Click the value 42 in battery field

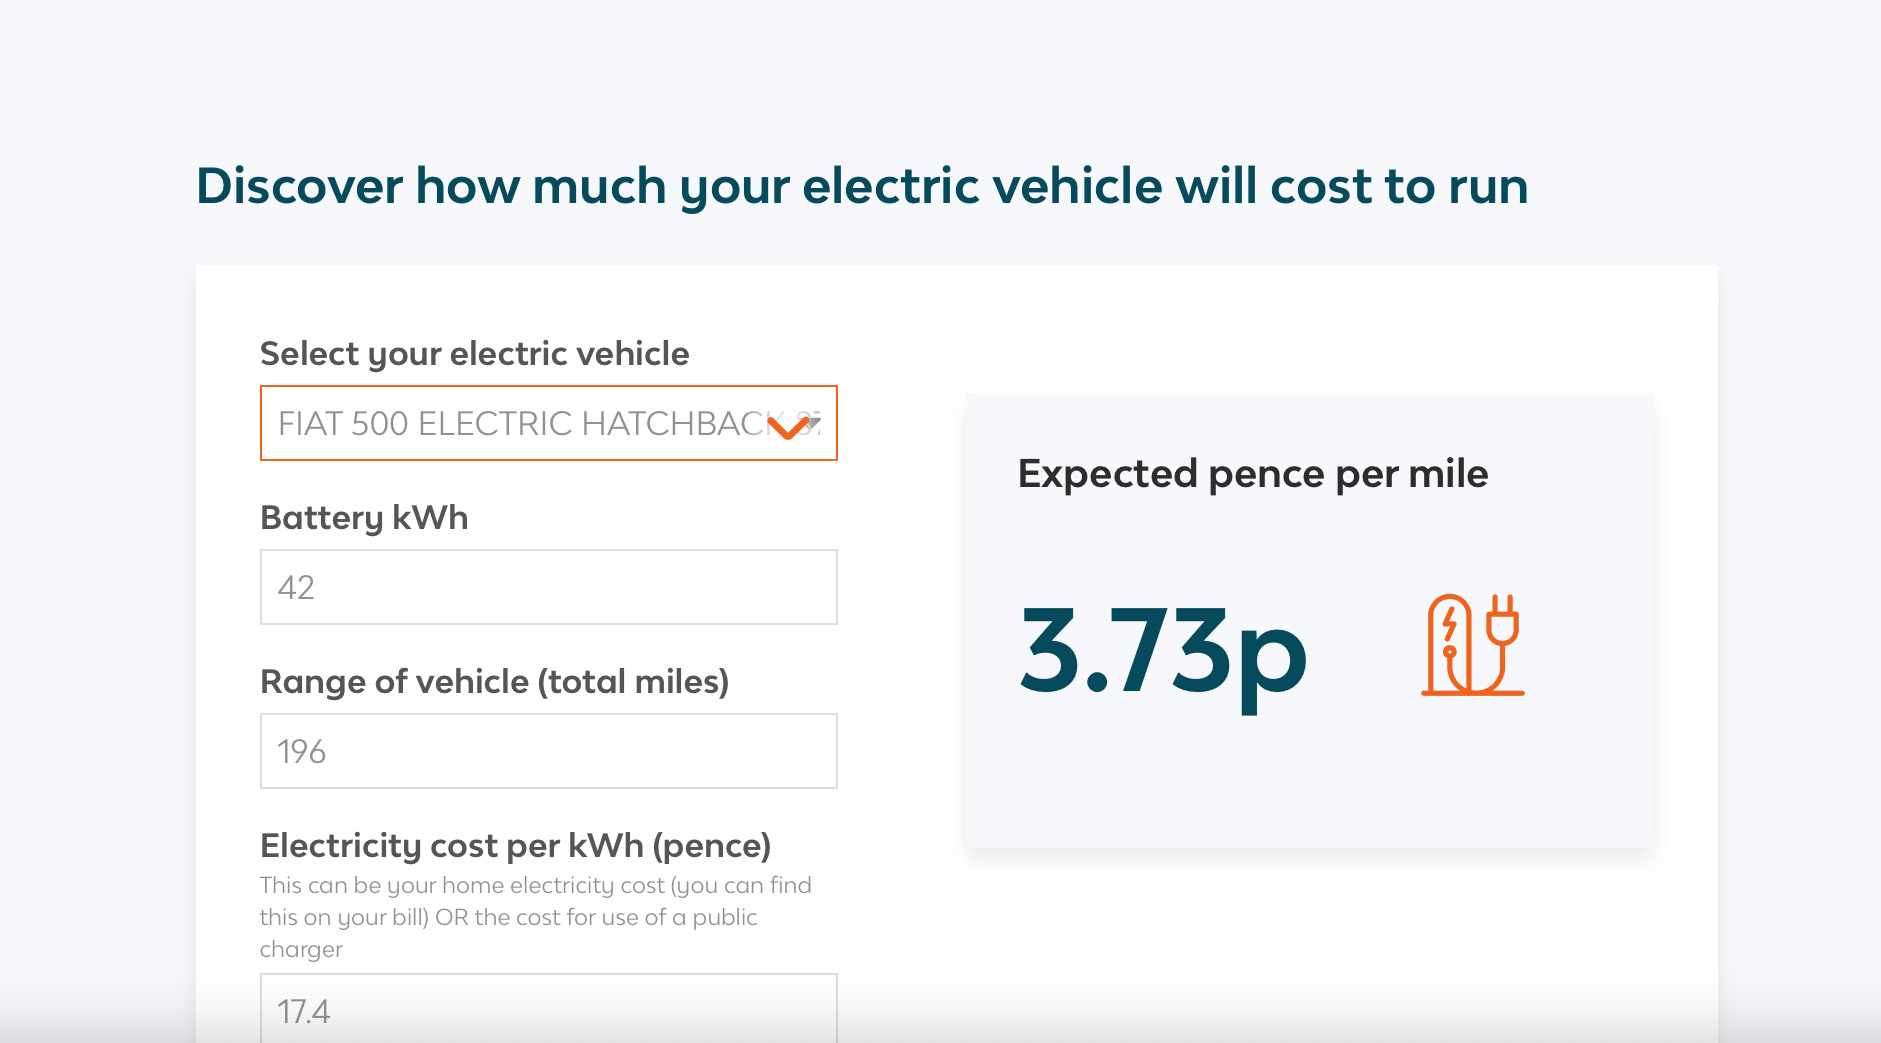[296, 587]
